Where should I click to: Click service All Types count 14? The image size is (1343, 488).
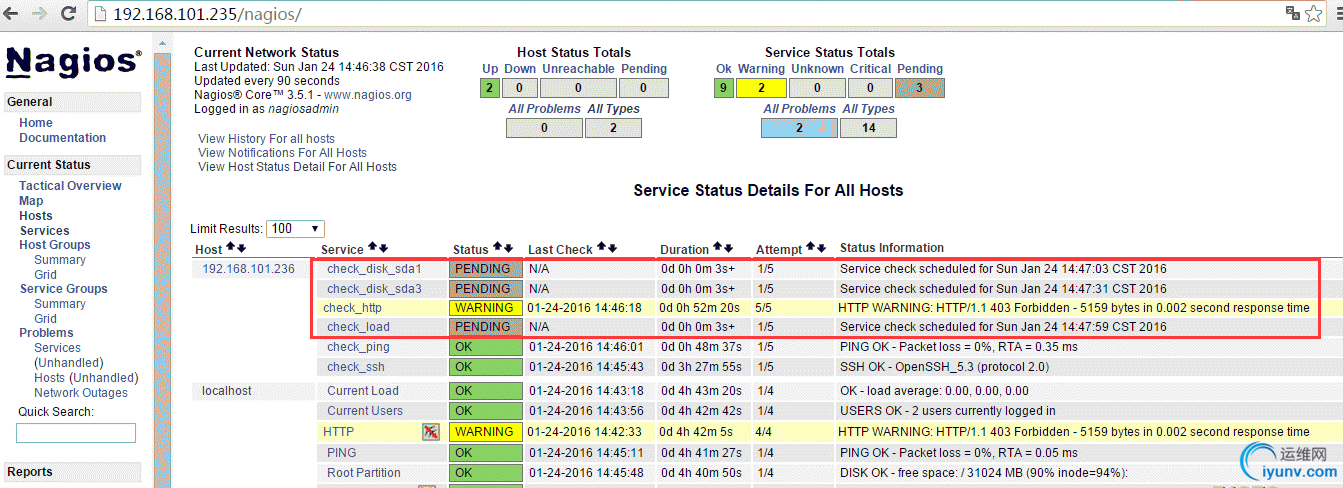point(868,128)
